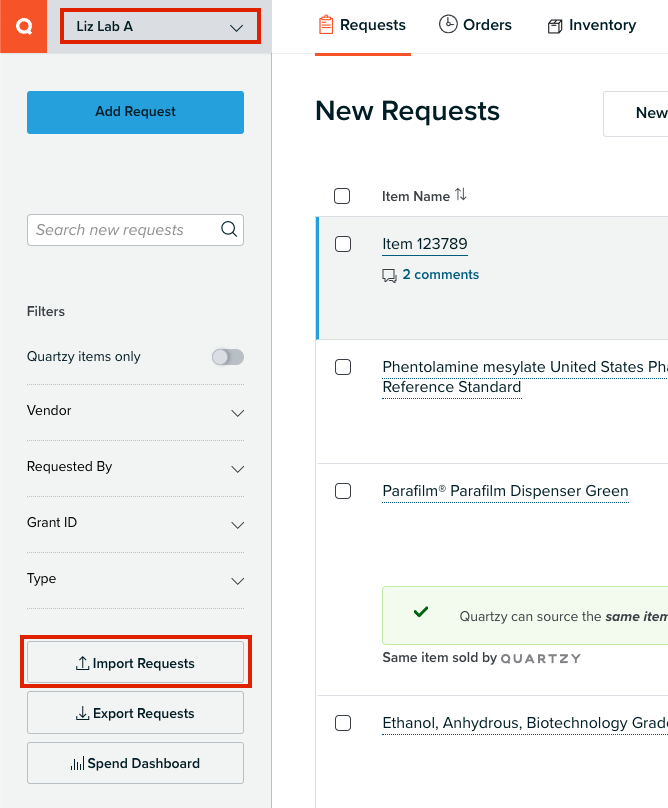The image size is (668, 808).
Task: Click the search magnifier in the search field
Action: click(x=230, y=230)
